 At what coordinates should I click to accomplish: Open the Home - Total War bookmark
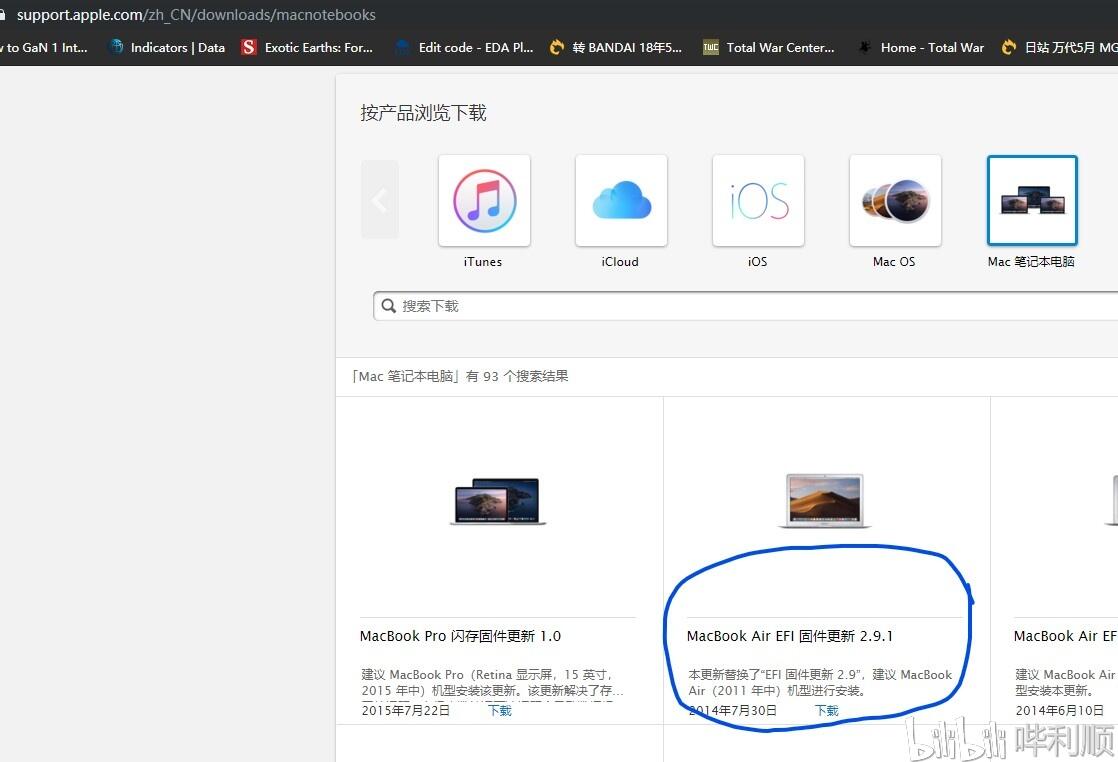[920, 48]
